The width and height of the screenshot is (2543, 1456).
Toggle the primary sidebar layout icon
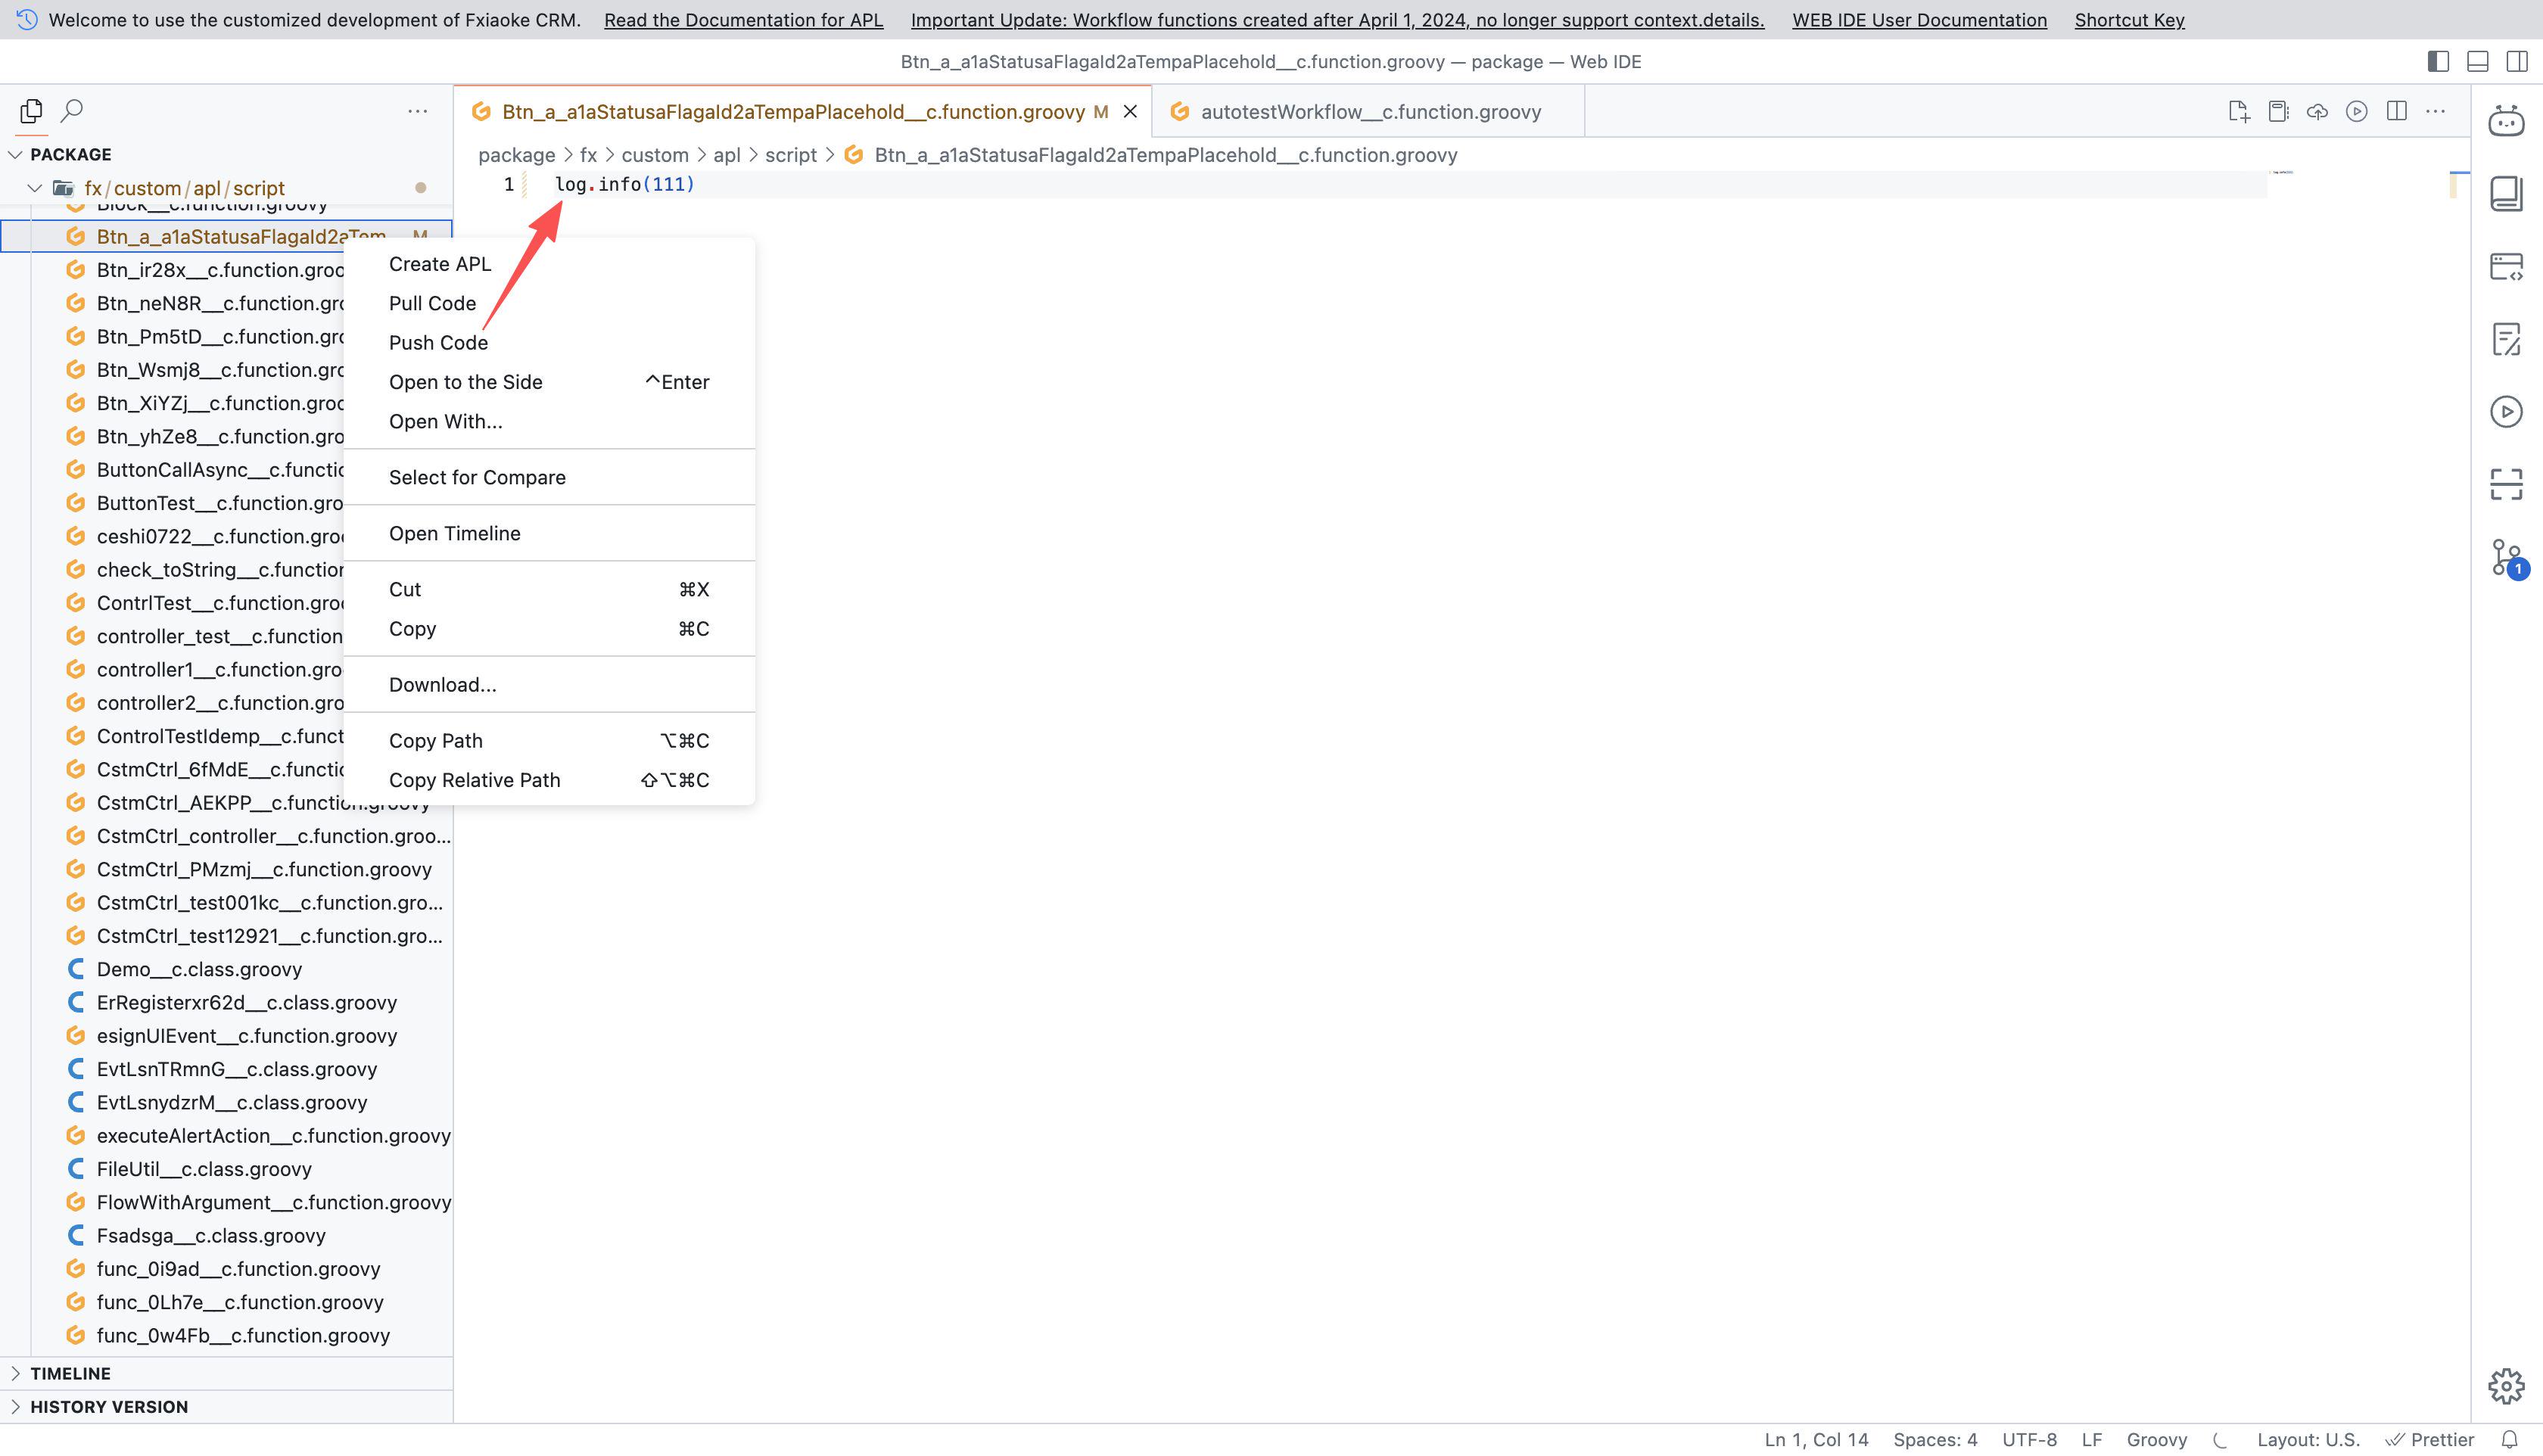click(2438, 61)
